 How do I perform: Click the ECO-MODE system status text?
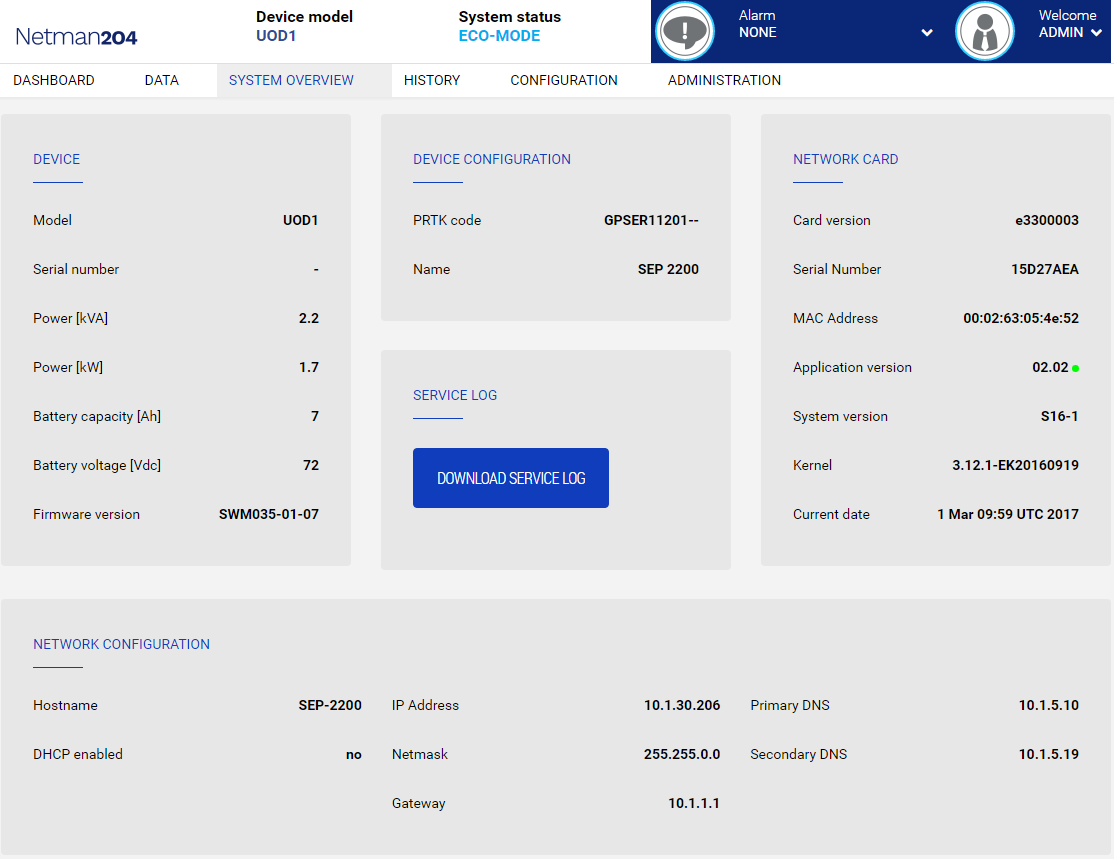(499, 36)
